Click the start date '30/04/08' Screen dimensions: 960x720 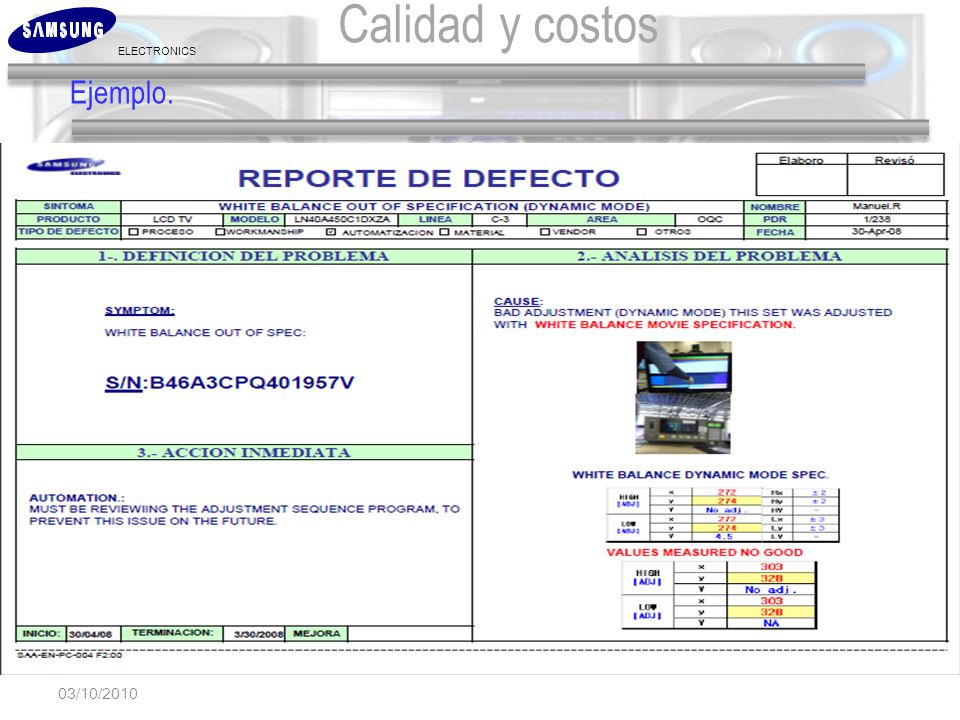[91, 634]
